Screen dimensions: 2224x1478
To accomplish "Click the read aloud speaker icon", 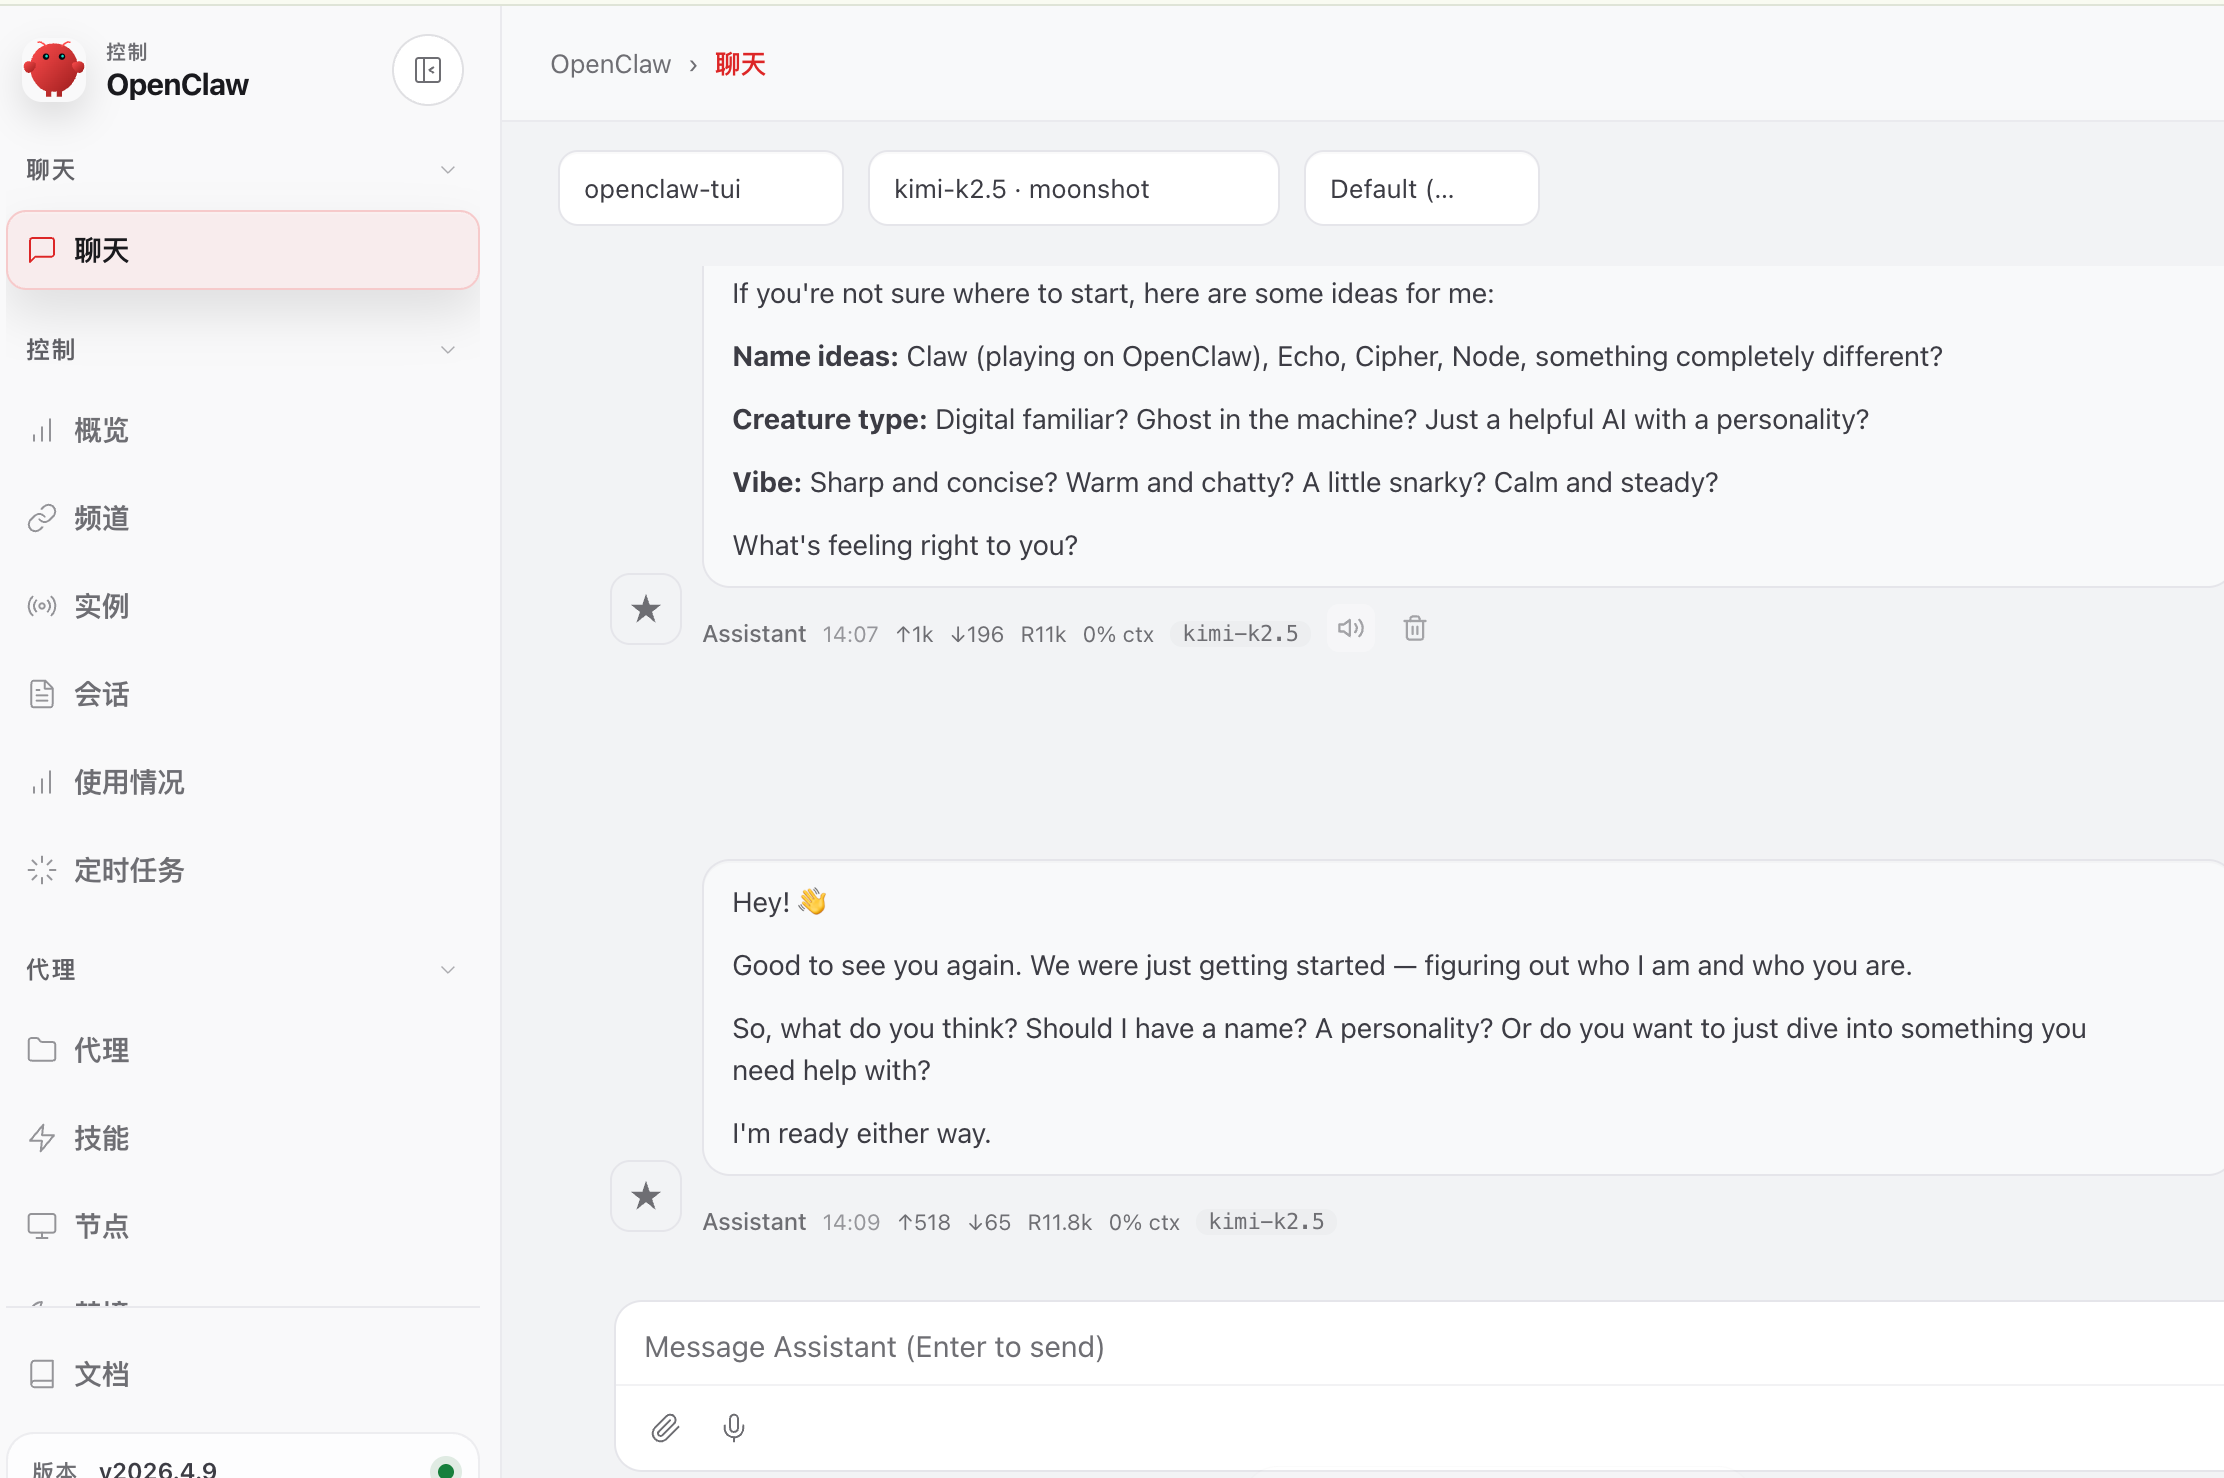I will point(1350,629).
